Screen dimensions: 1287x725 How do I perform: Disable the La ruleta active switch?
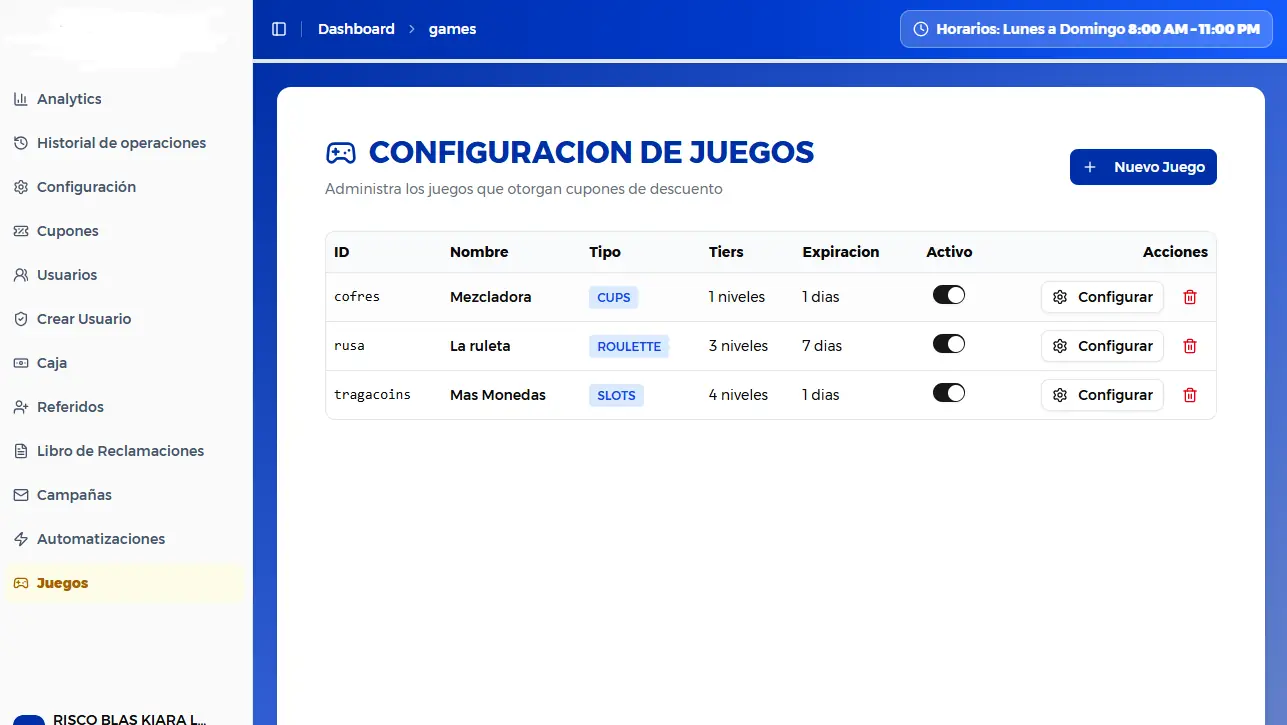pos(949,344)
